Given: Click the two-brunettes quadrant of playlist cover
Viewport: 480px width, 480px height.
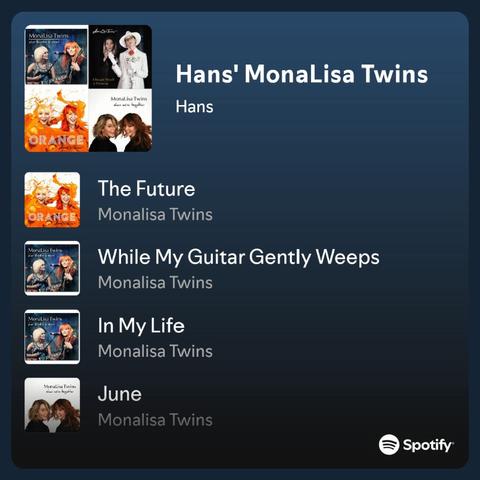Looking at the screenshot, I should click(x=120, y=120).
